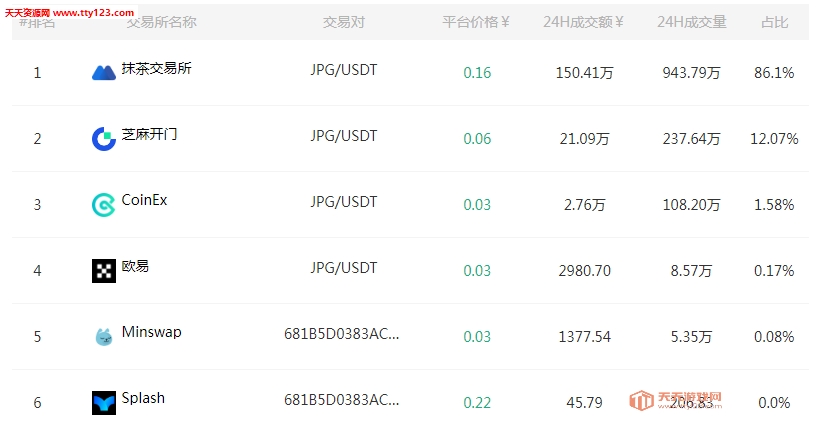Image resolution: width=819 pixels, height=425 pixels.
Task: Select JPG/USDT pair in 欧易 row
Action: tap(344, 268)
